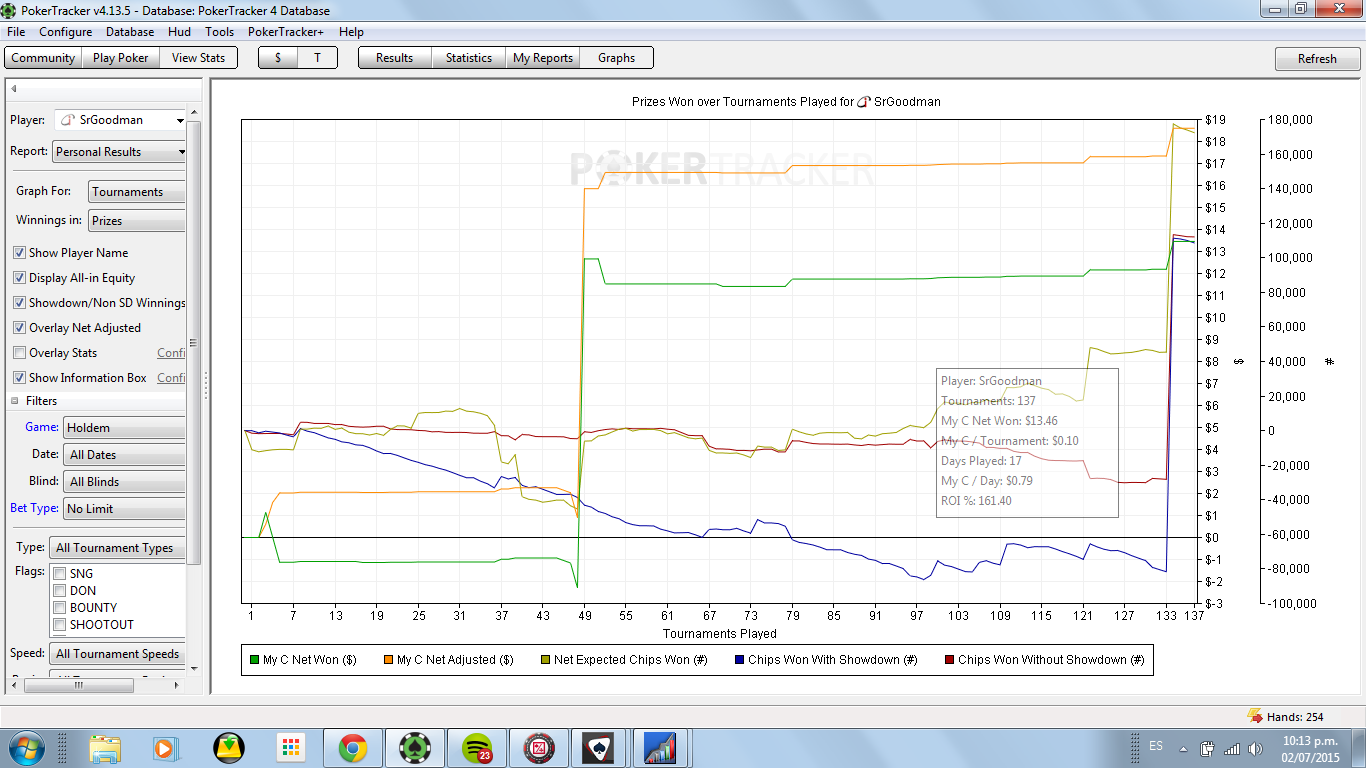Open Google Chrome from the taskbar

[352, 747]
